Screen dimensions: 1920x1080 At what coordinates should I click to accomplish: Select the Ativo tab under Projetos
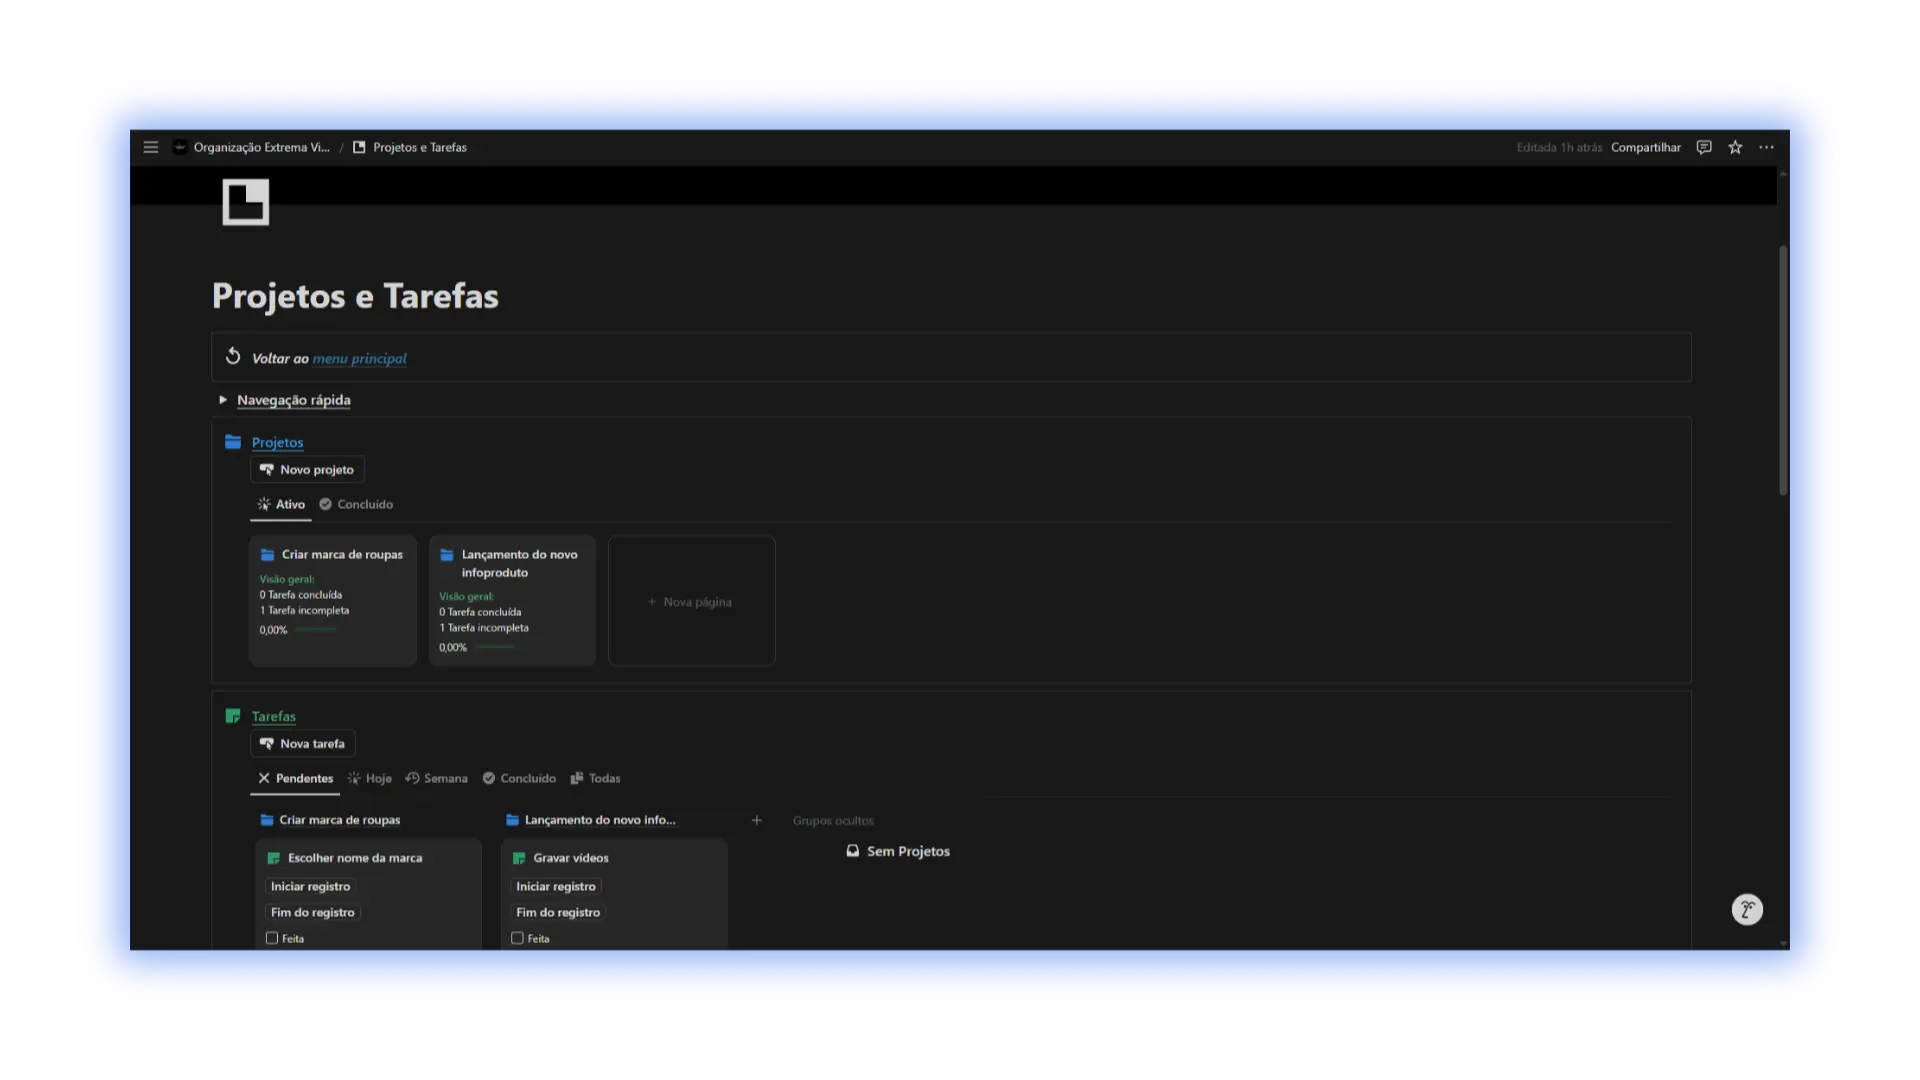[281, 504]
